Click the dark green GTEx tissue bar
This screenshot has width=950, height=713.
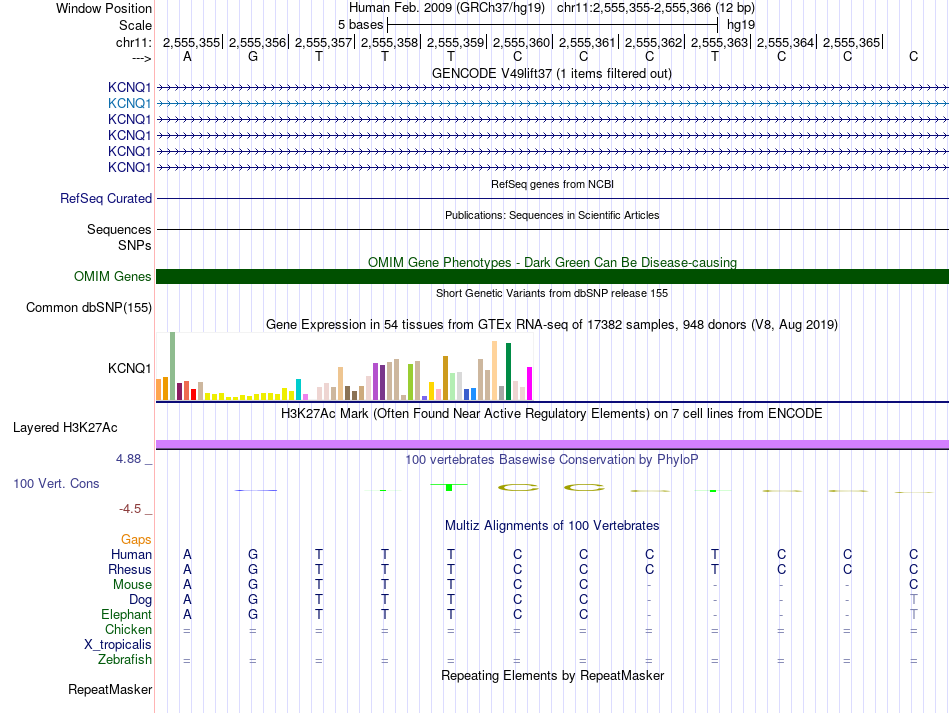coord(509,371)
